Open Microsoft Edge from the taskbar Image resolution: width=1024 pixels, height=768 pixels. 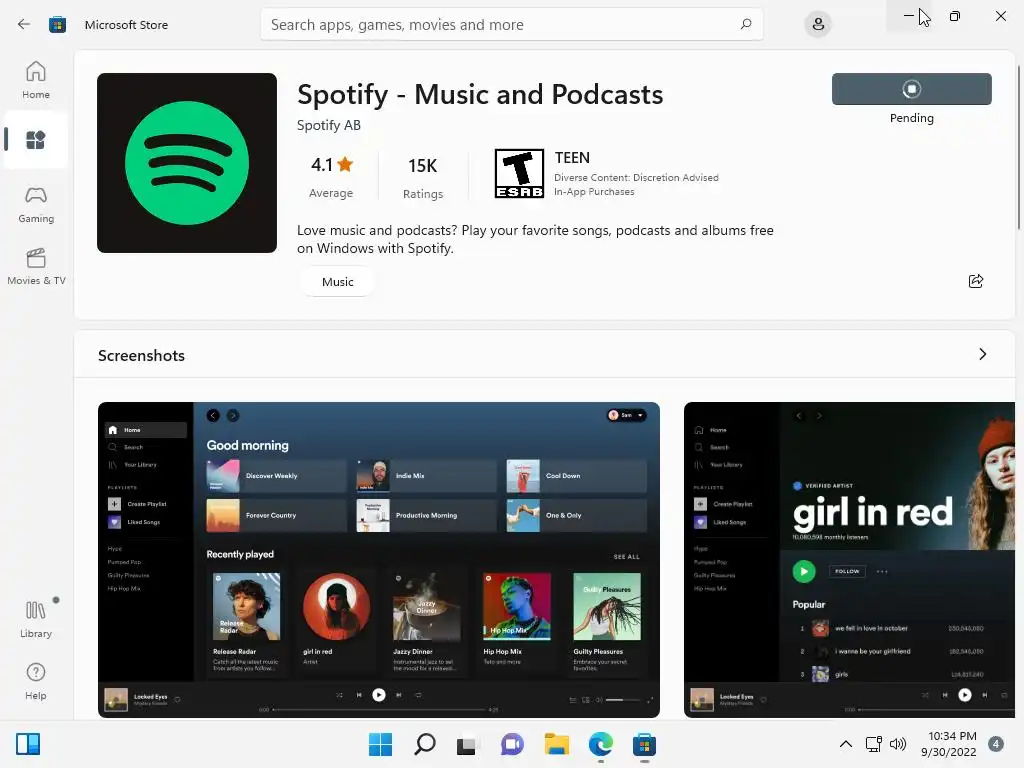[600, 744]
